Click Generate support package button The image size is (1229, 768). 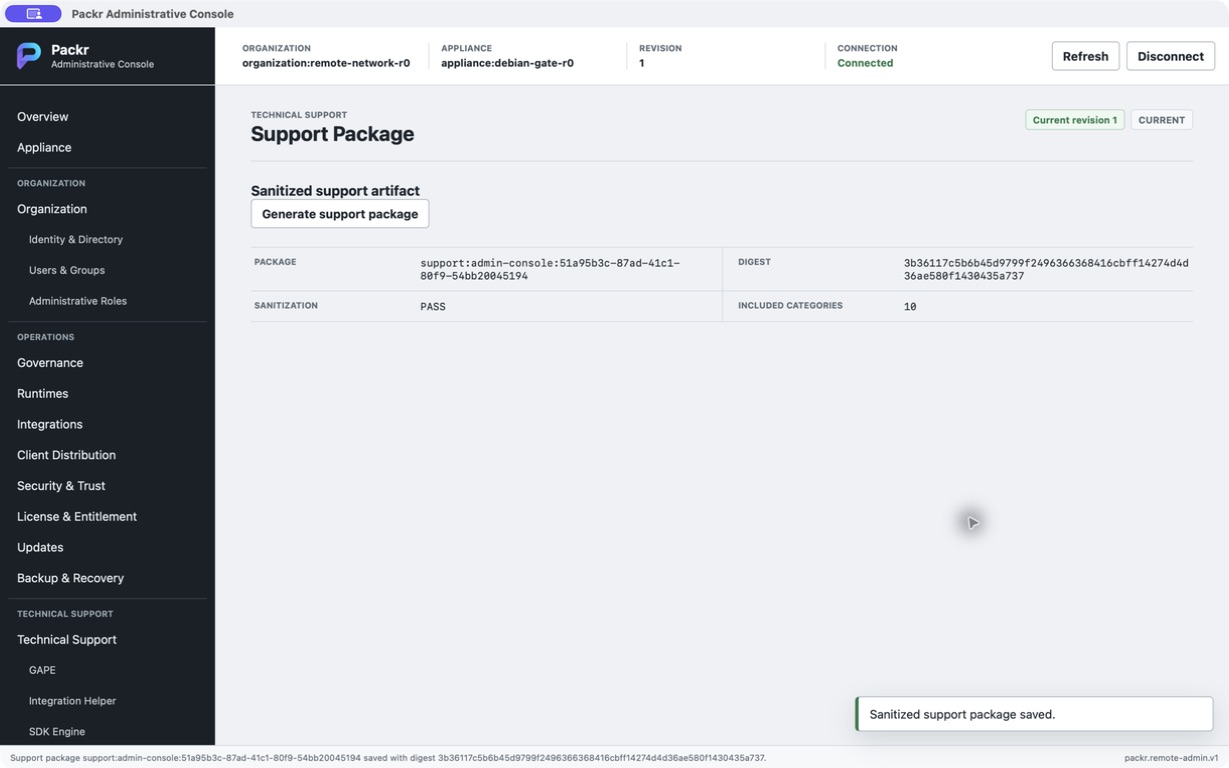coord(340,214)
